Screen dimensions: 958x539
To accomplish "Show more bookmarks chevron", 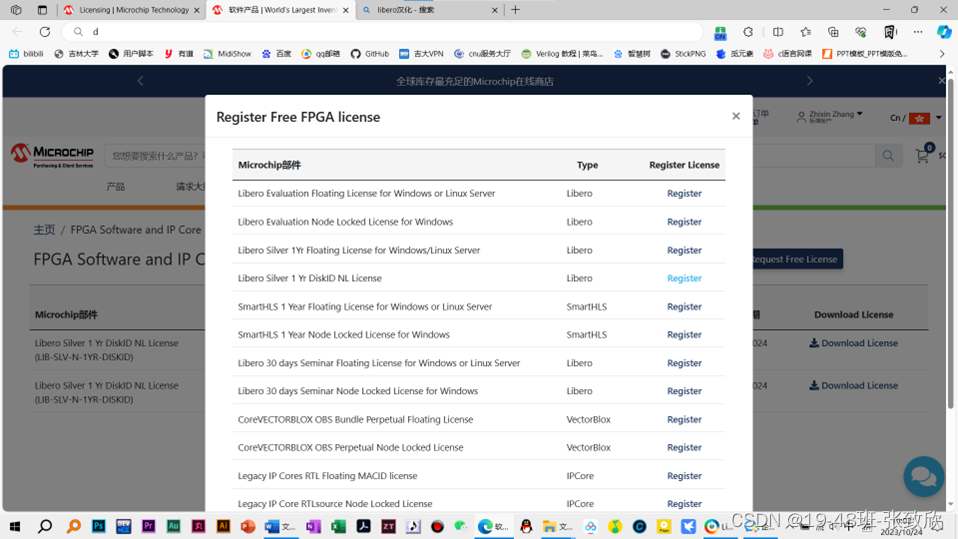I will [x=942, y=54].
